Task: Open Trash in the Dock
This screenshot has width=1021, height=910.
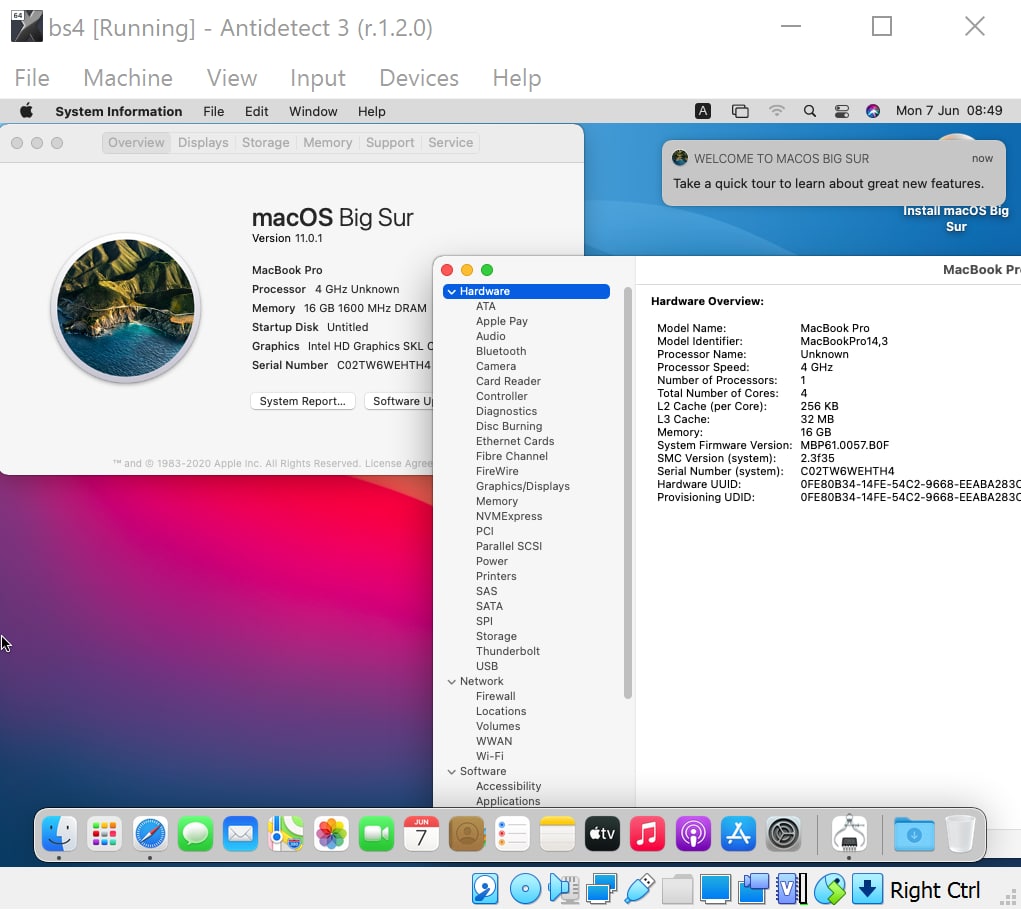Action: click(x=960, y=833)
